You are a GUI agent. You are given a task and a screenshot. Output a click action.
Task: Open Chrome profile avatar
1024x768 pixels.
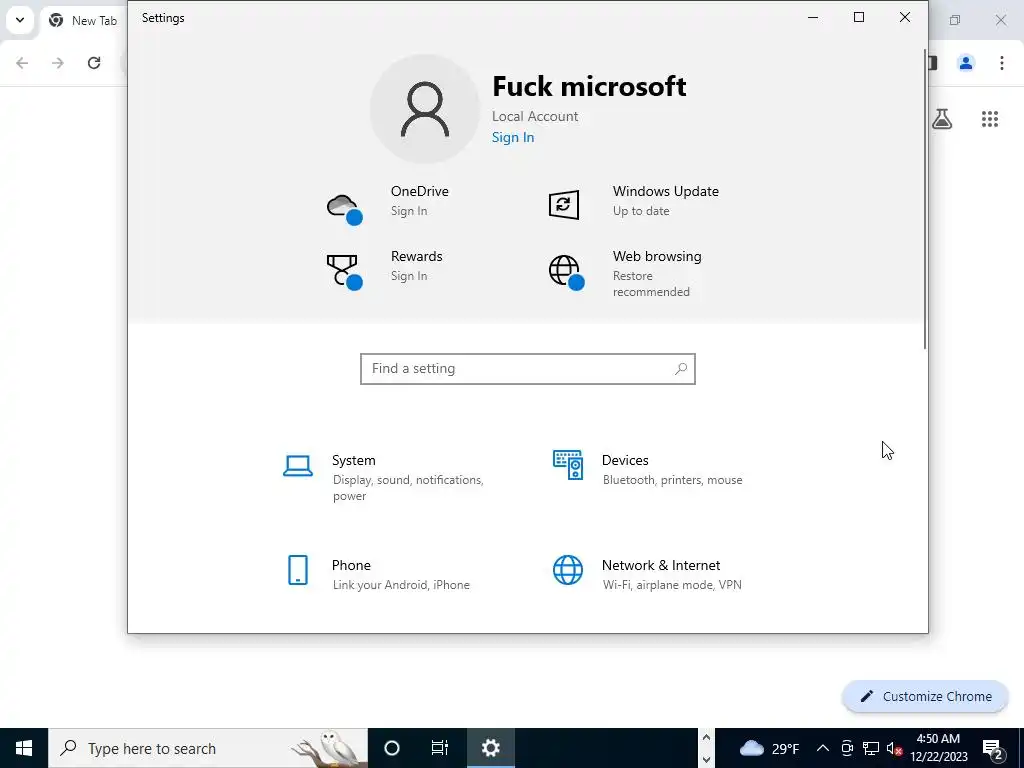pos(966,63)
